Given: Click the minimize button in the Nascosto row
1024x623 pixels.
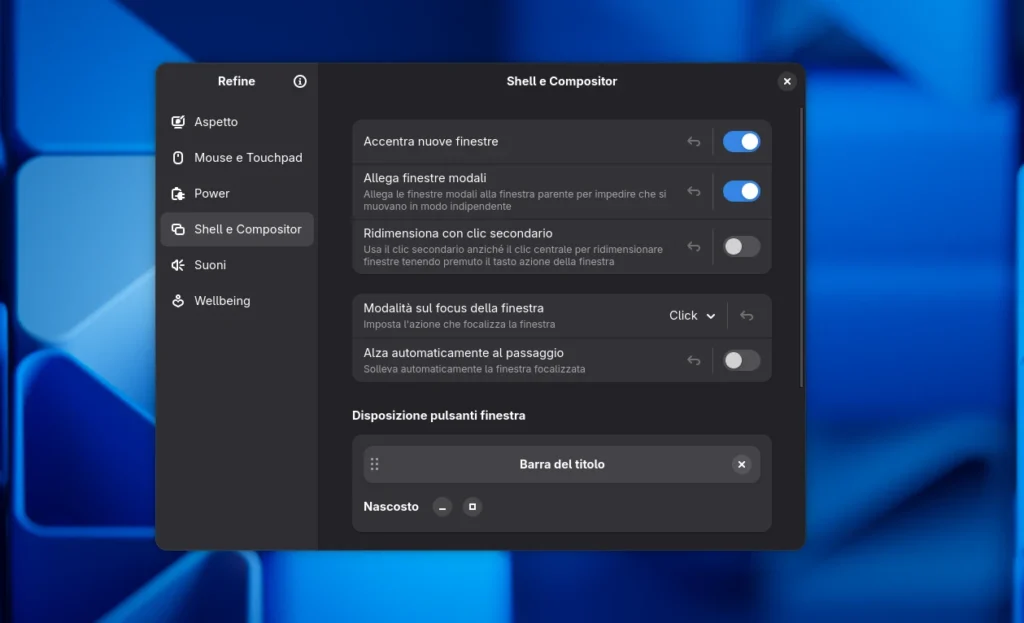Looking at the screenshot, I should [x=441, y=507].
